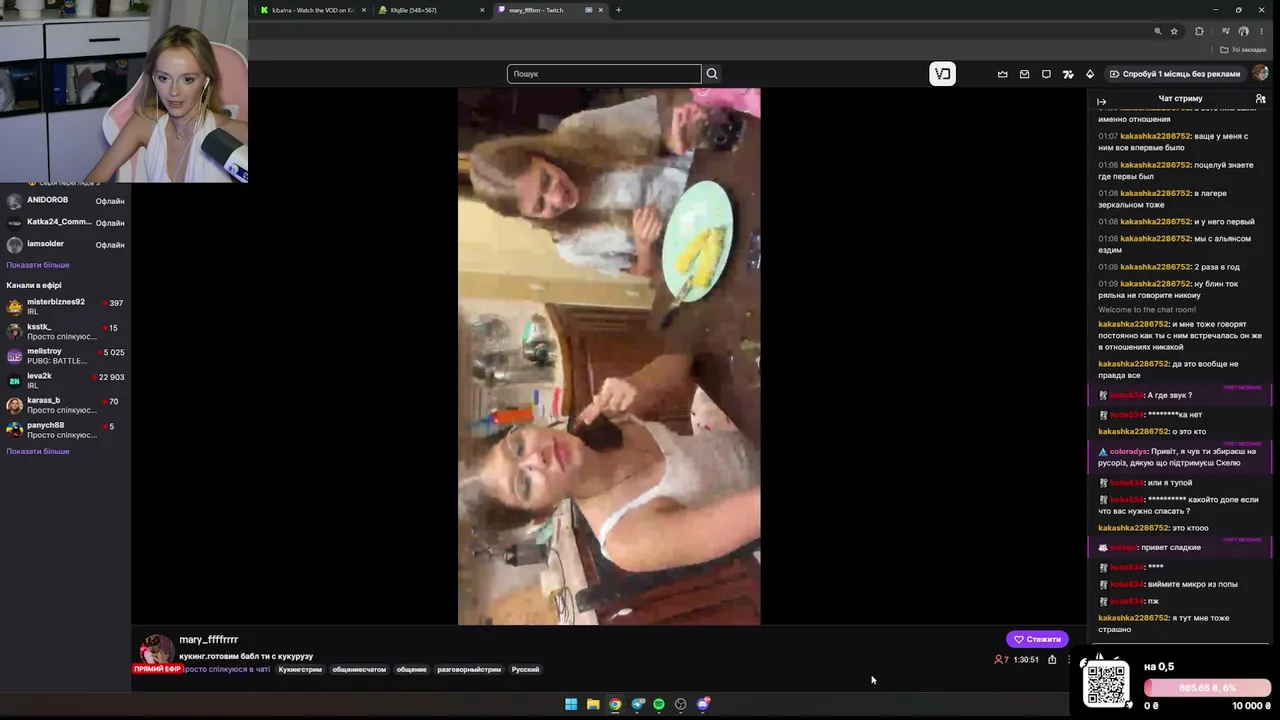The width and height of the screenshot is (1280, 720).
Task: Click the share stream icon
Action: click(x=1052, y=660)
